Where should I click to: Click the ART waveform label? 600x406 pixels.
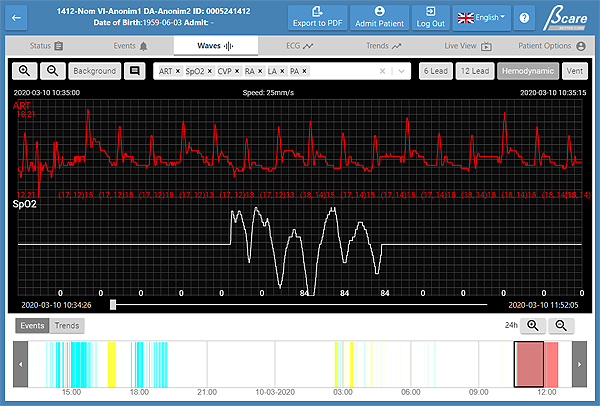click(21, 106)
